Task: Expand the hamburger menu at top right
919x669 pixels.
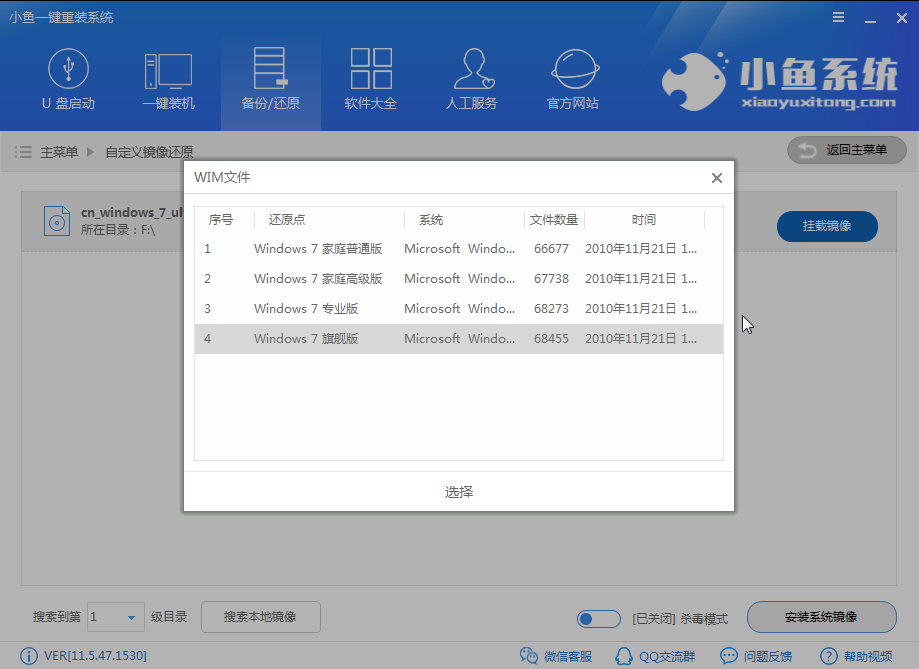Action: (838, 16)
